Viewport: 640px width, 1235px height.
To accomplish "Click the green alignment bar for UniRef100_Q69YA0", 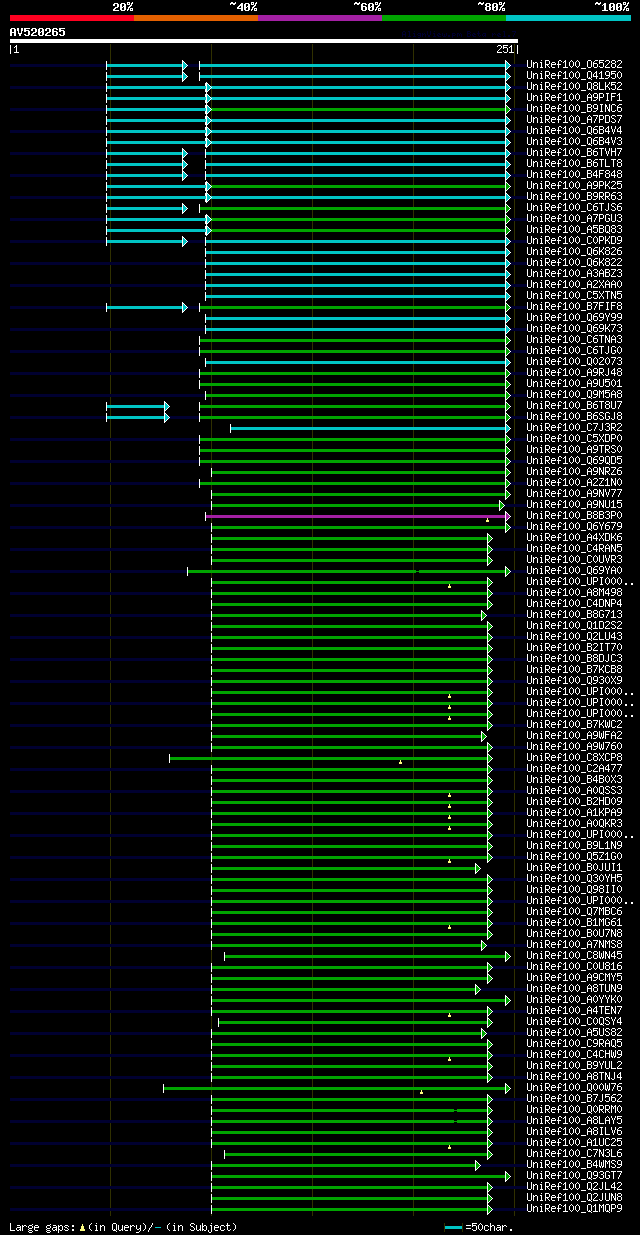I will [349, 571].
